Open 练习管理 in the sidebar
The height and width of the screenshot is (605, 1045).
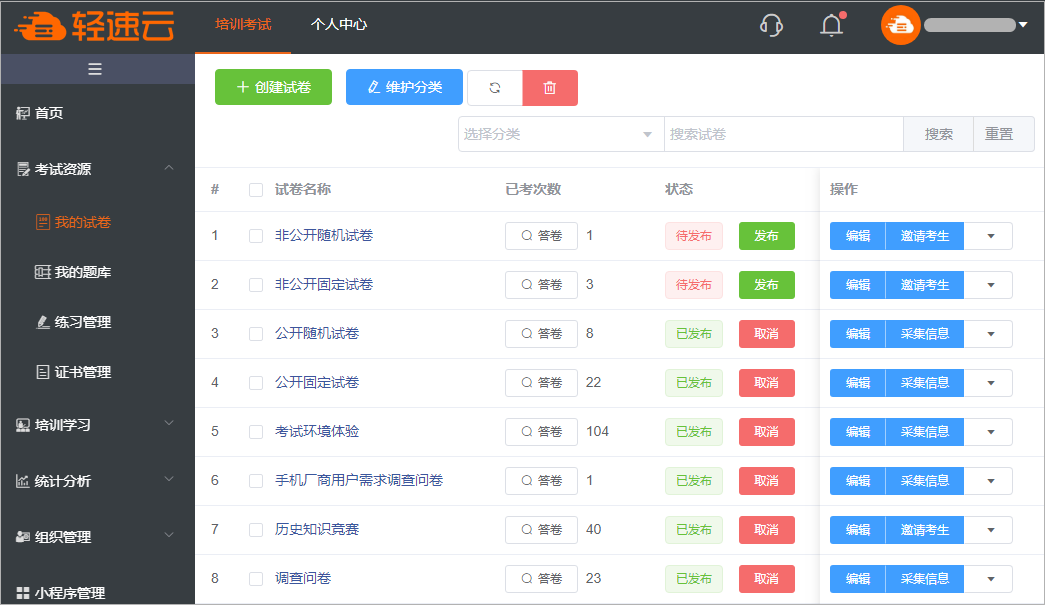coord(73,322)
